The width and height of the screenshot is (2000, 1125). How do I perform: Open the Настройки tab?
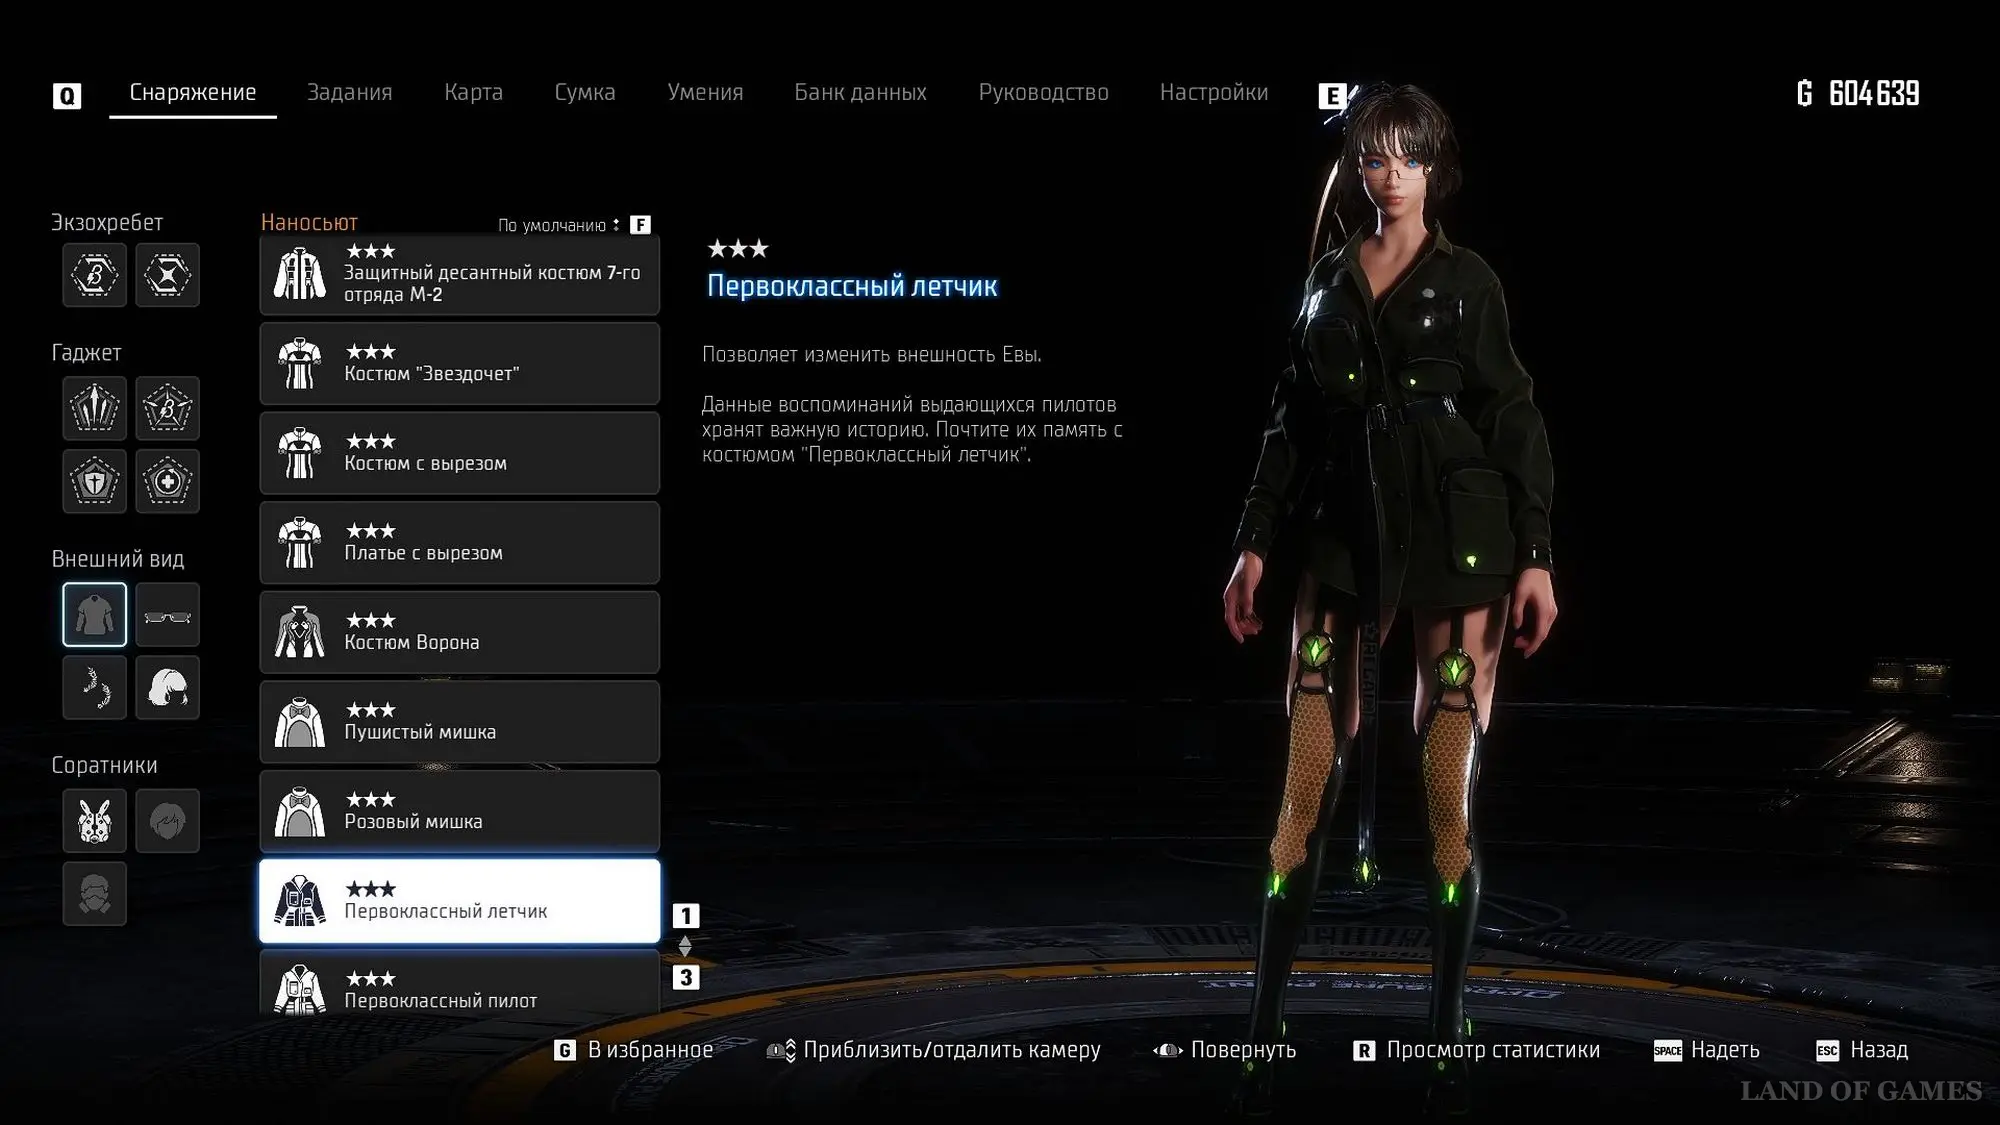tap(1214, 92)
